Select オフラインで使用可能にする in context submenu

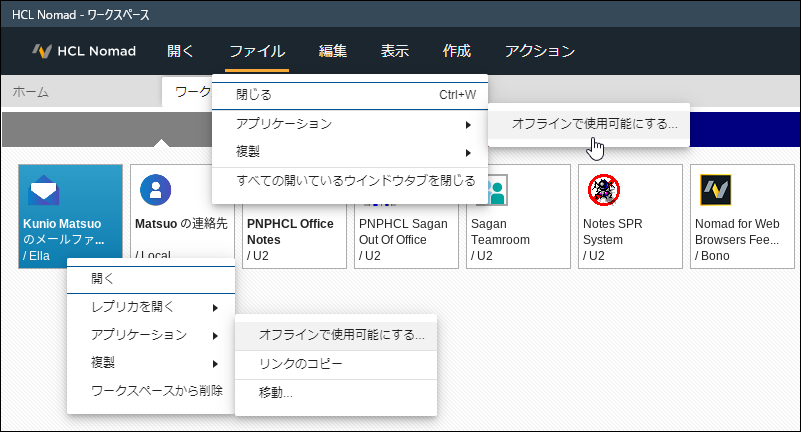click(x=336, y=335)
